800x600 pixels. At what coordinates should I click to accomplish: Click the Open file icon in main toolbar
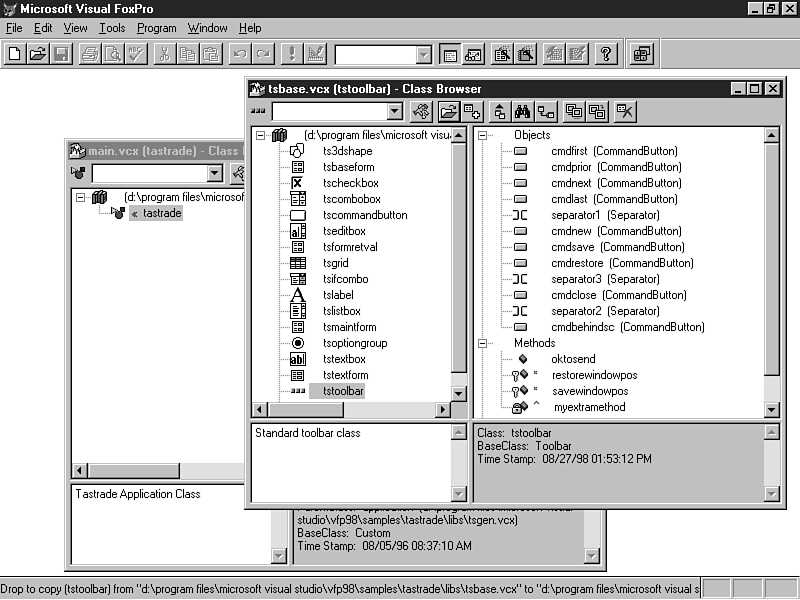38,54
